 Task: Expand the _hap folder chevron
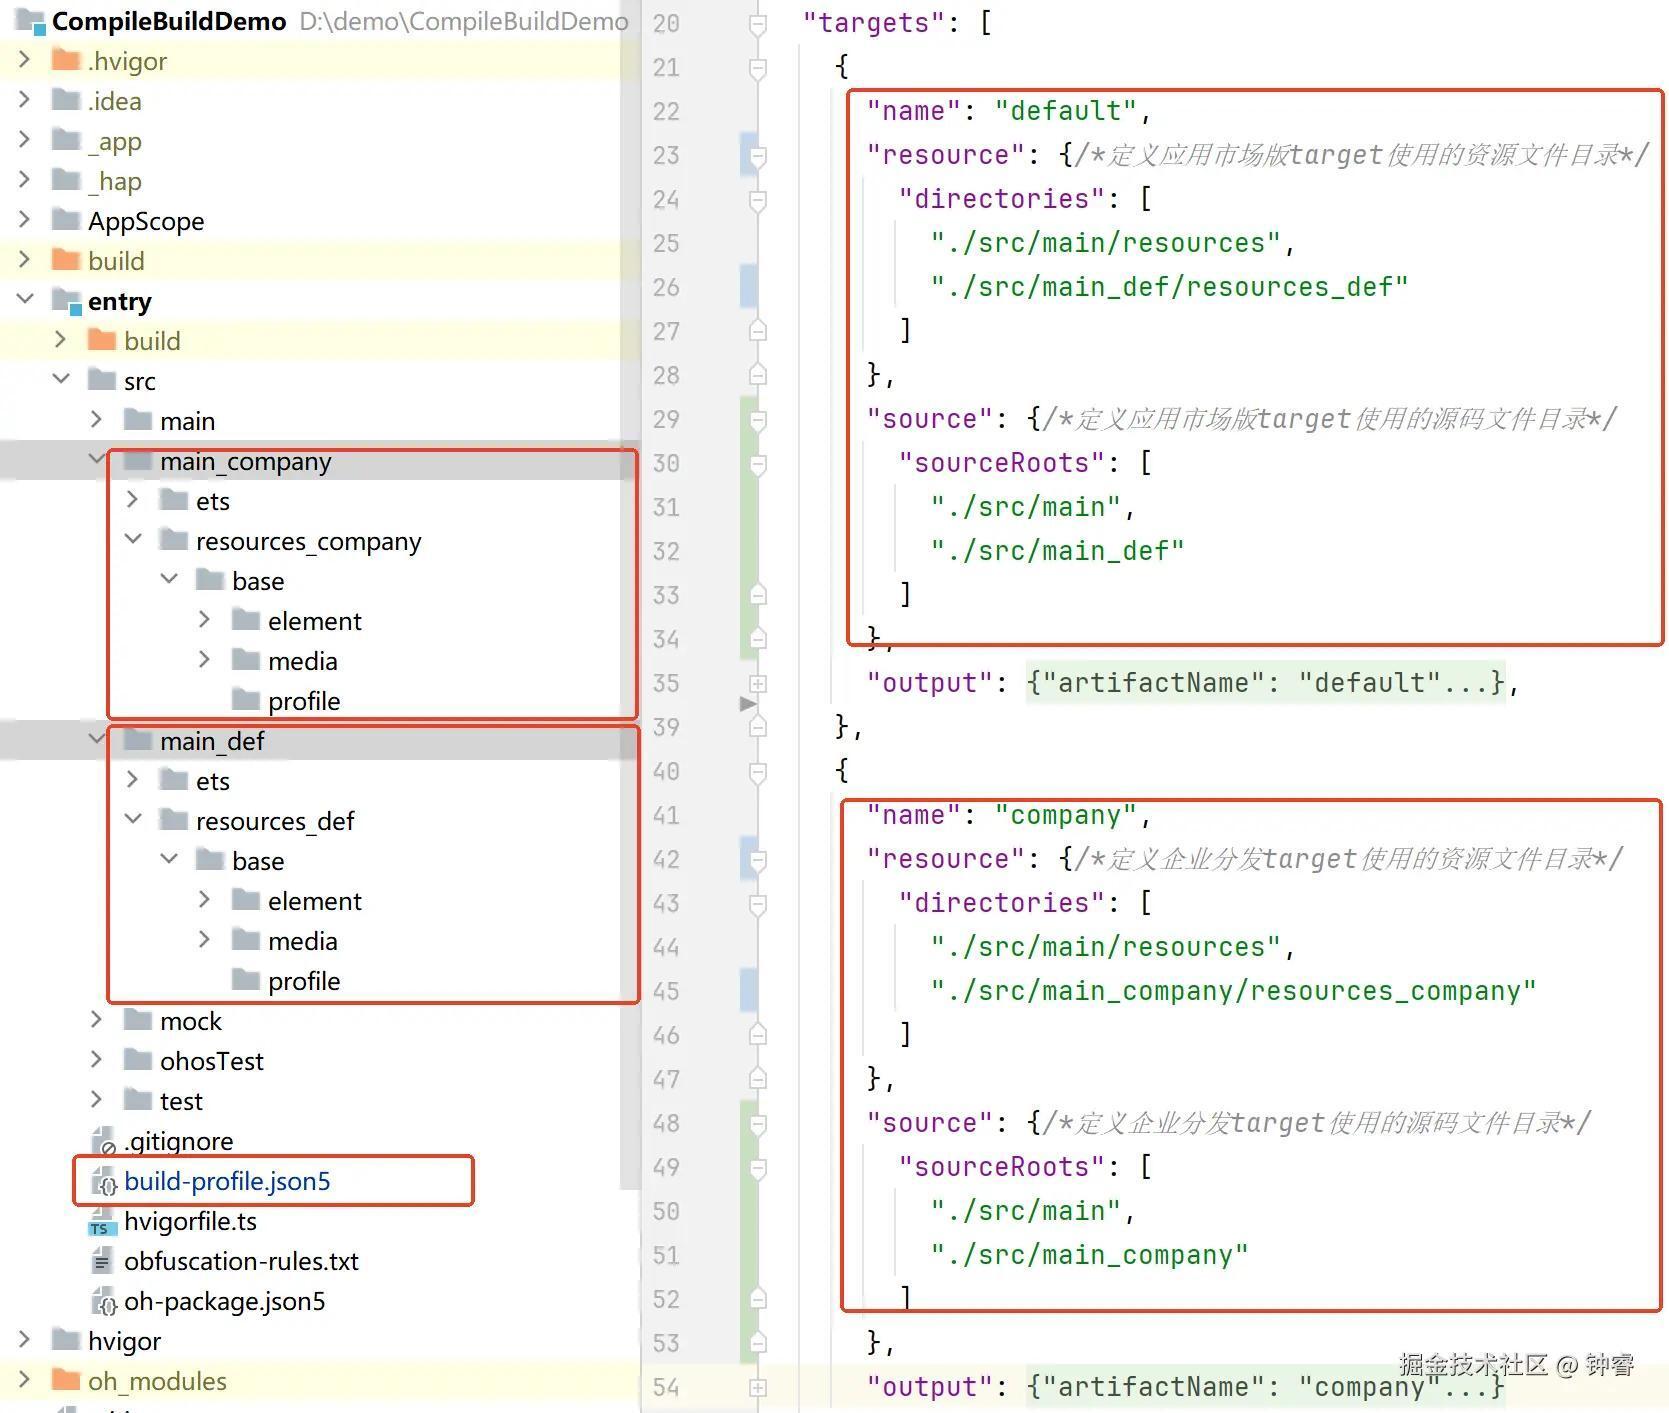click(24, 180)
